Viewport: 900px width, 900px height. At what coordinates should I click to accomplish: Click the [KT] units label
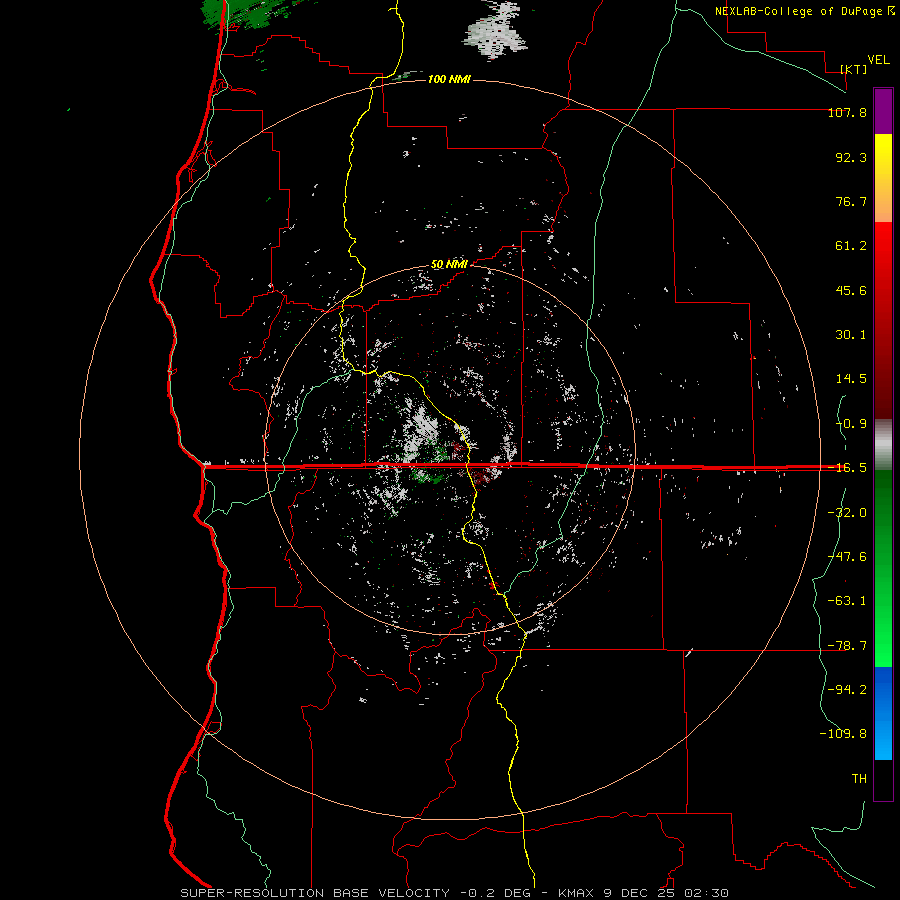pyautogui.click(x=854, y=69)
